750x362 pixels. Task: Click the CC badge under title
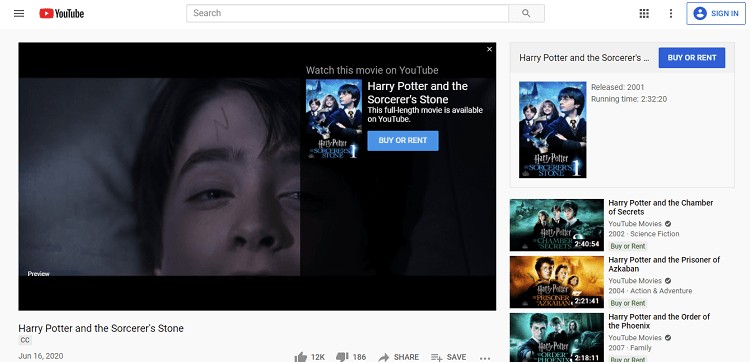pyautogui.click(x=24, y=340)
